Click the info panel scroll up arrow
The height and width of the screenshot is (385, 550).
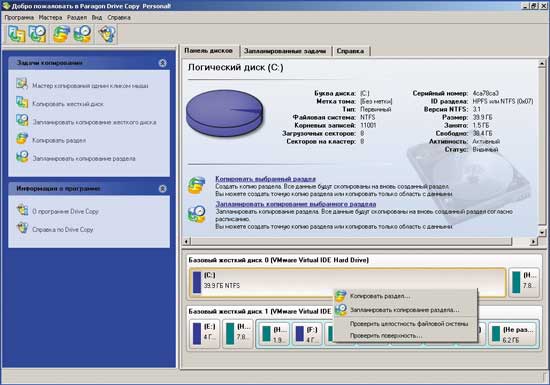tap(542, 63)
